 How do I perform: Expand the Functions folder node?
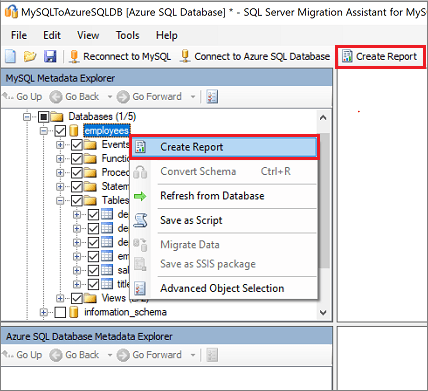coord(60,159)
